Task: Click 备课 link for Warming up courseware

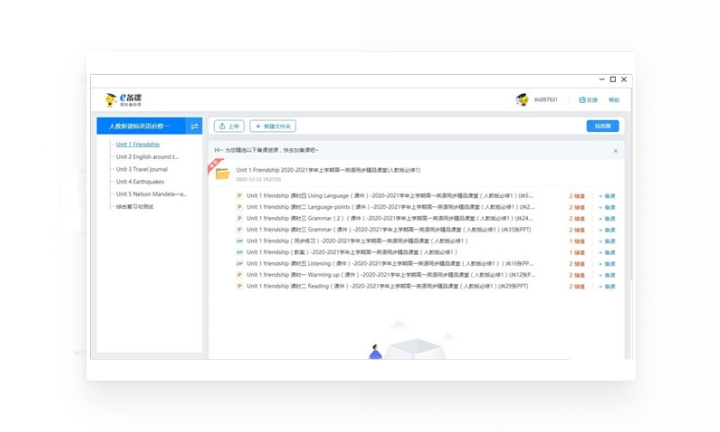Action: pyautogui.click(x=607, y=275)
